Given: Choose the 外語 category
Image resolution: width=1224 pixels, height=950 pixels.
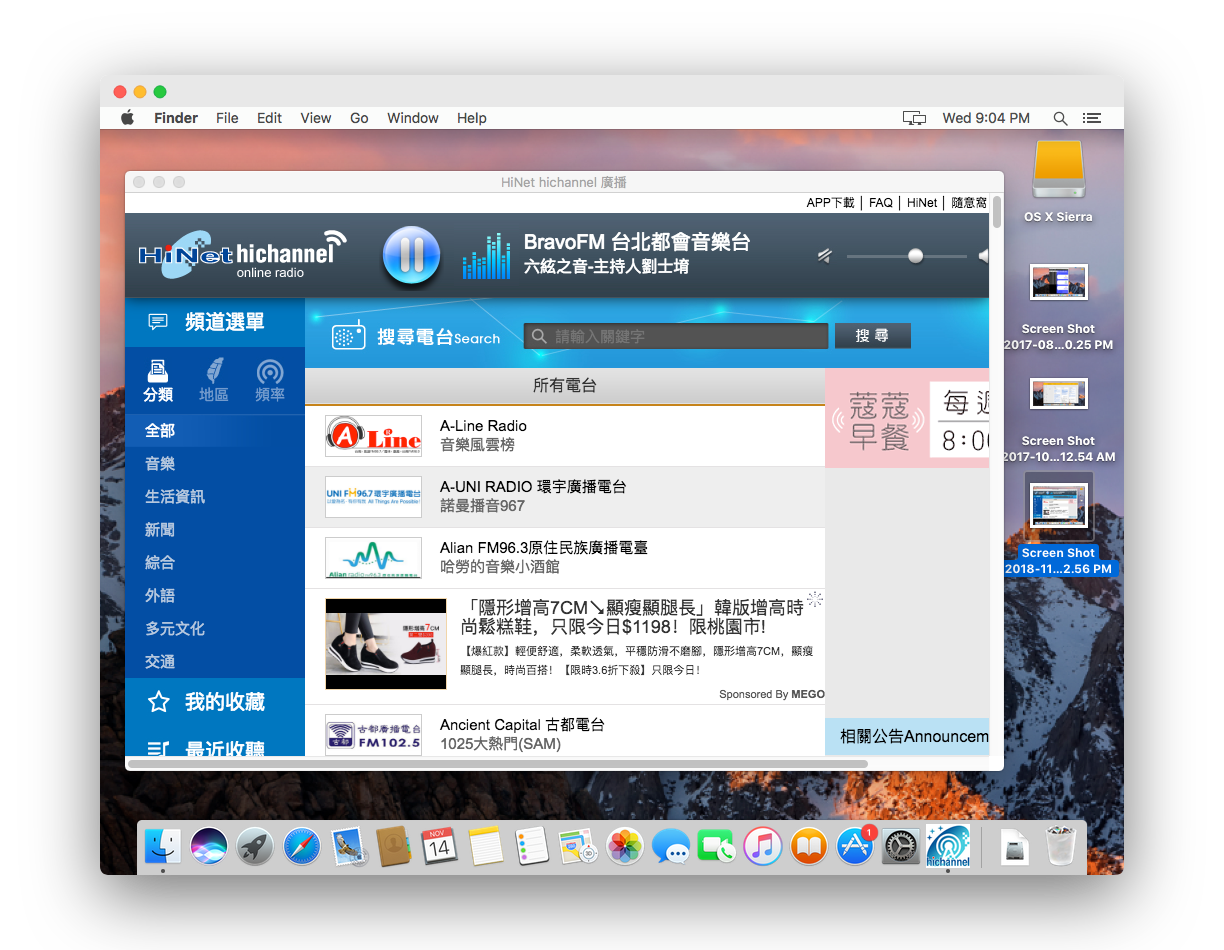Looking at the screenshot, I should (x=160, y=595).
